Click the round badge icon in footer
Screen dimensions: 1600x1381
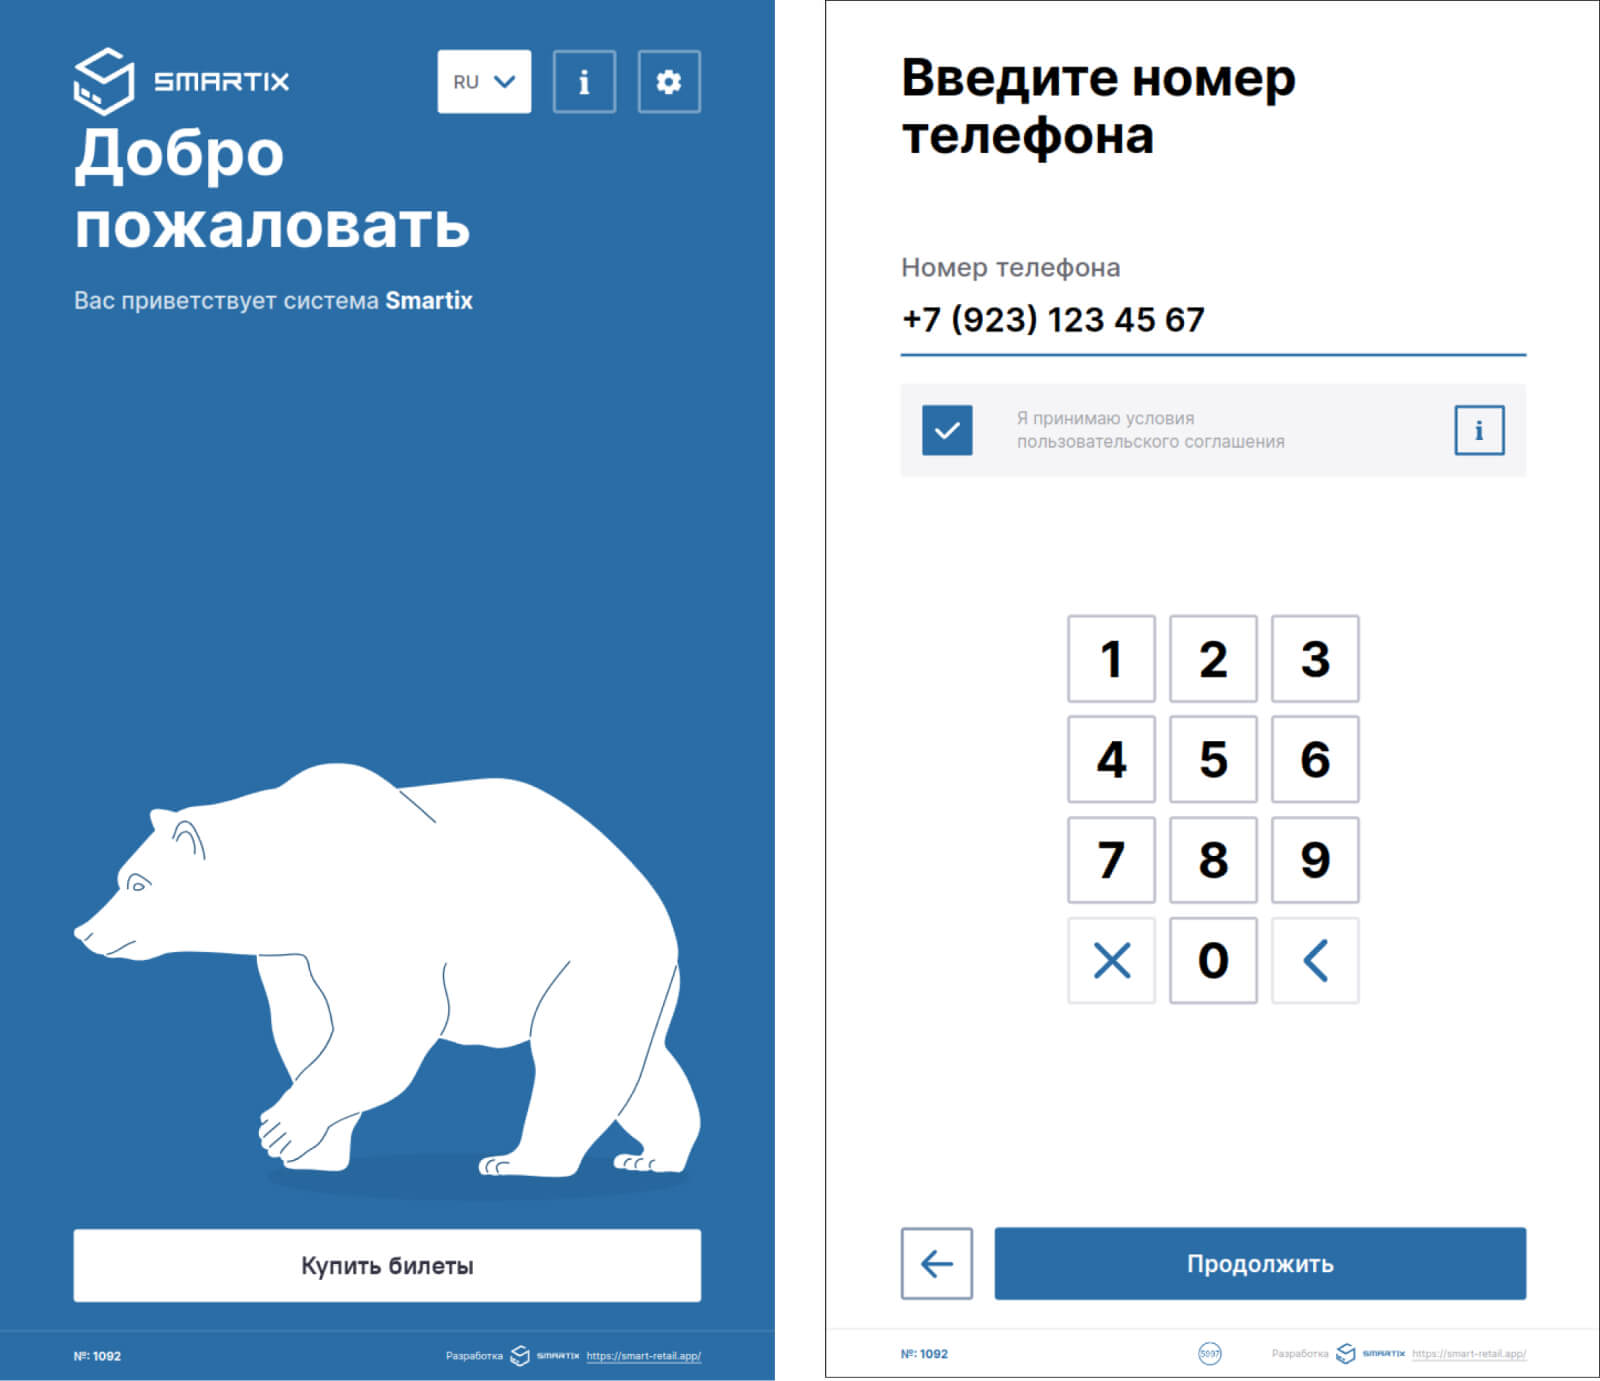(1209, 1354)
